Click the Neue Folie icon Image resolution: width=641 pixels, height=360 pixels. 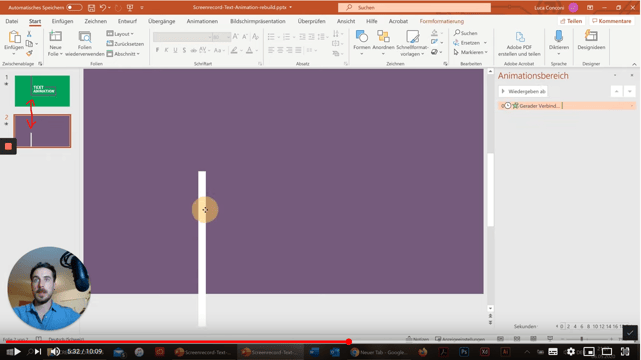click(55, 37)
